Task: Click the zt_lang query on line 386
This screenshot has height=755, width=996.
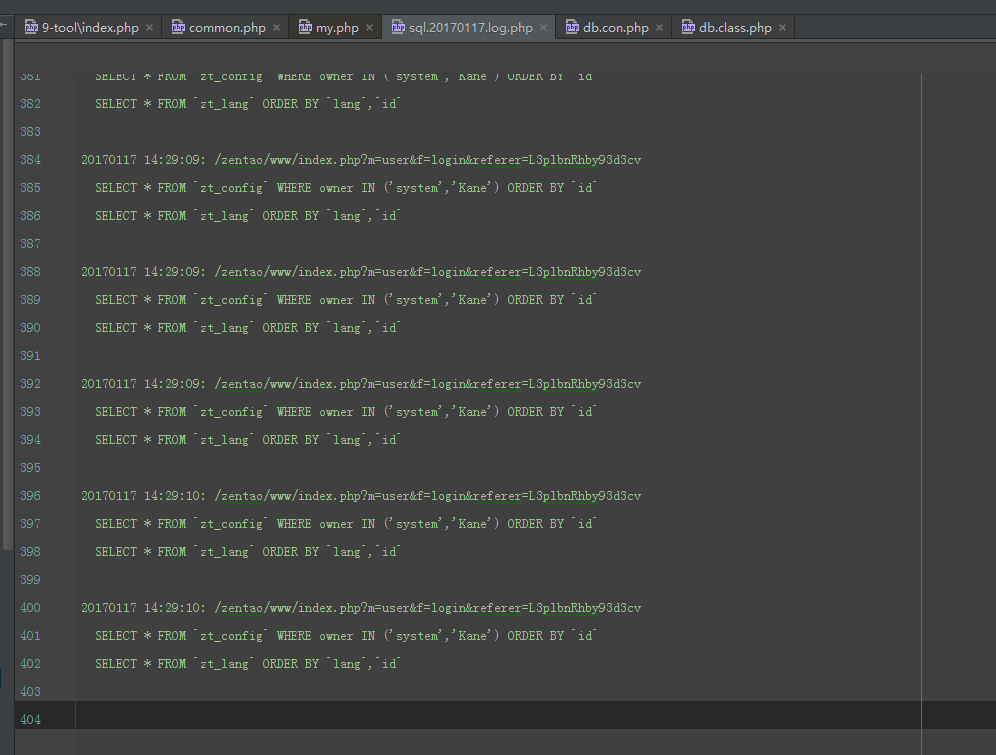Action: pyautogui.click(x=247, y=216)
